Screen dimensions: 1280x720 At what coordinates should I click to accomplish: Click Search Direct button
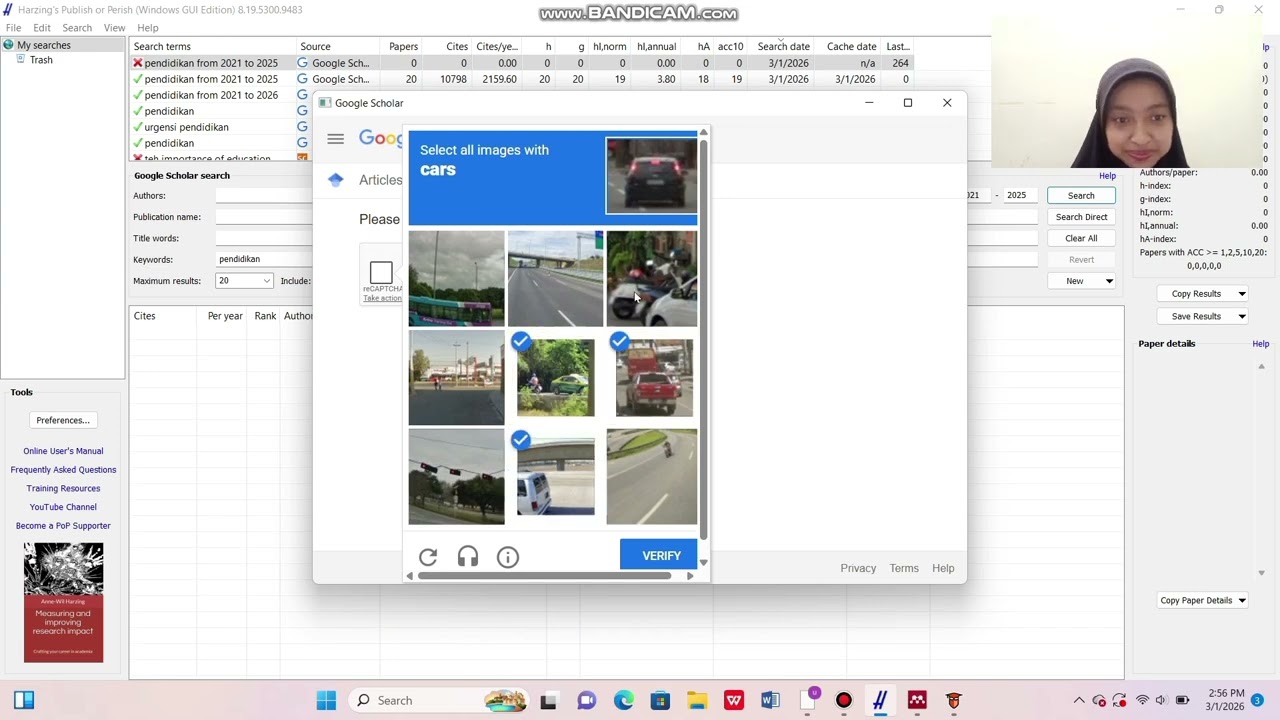1081,217
